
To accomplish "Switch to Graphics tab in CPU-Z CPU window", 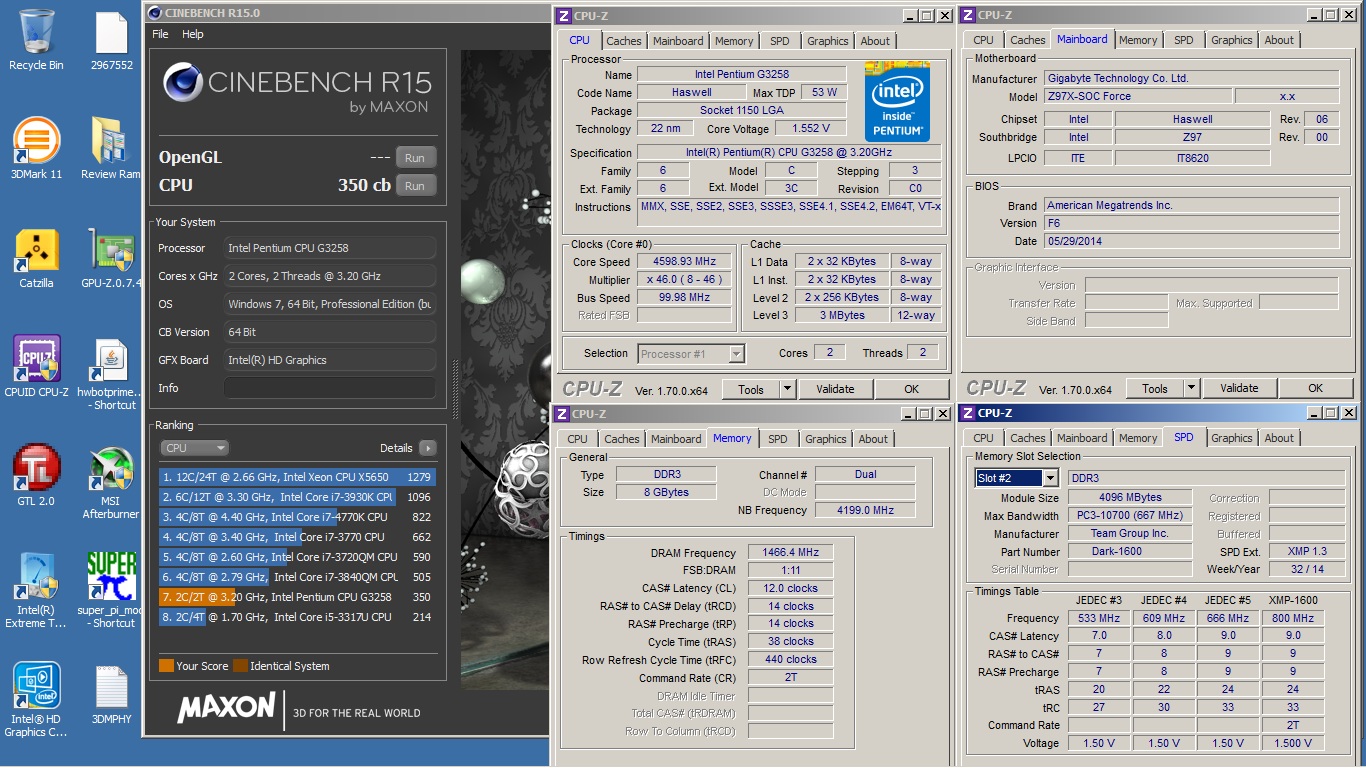I will [x=828, y=41].
